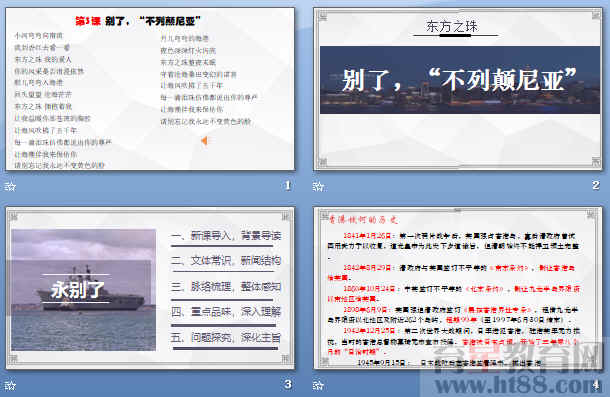
Task: Select slide 4 thumbnail on Hong Kong history
Action: [458, 288]
